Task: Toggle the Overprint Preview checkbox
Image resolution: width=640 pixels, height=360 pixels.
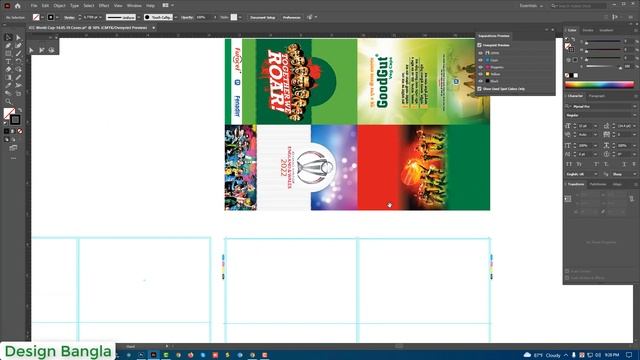Action: (480, 45)
